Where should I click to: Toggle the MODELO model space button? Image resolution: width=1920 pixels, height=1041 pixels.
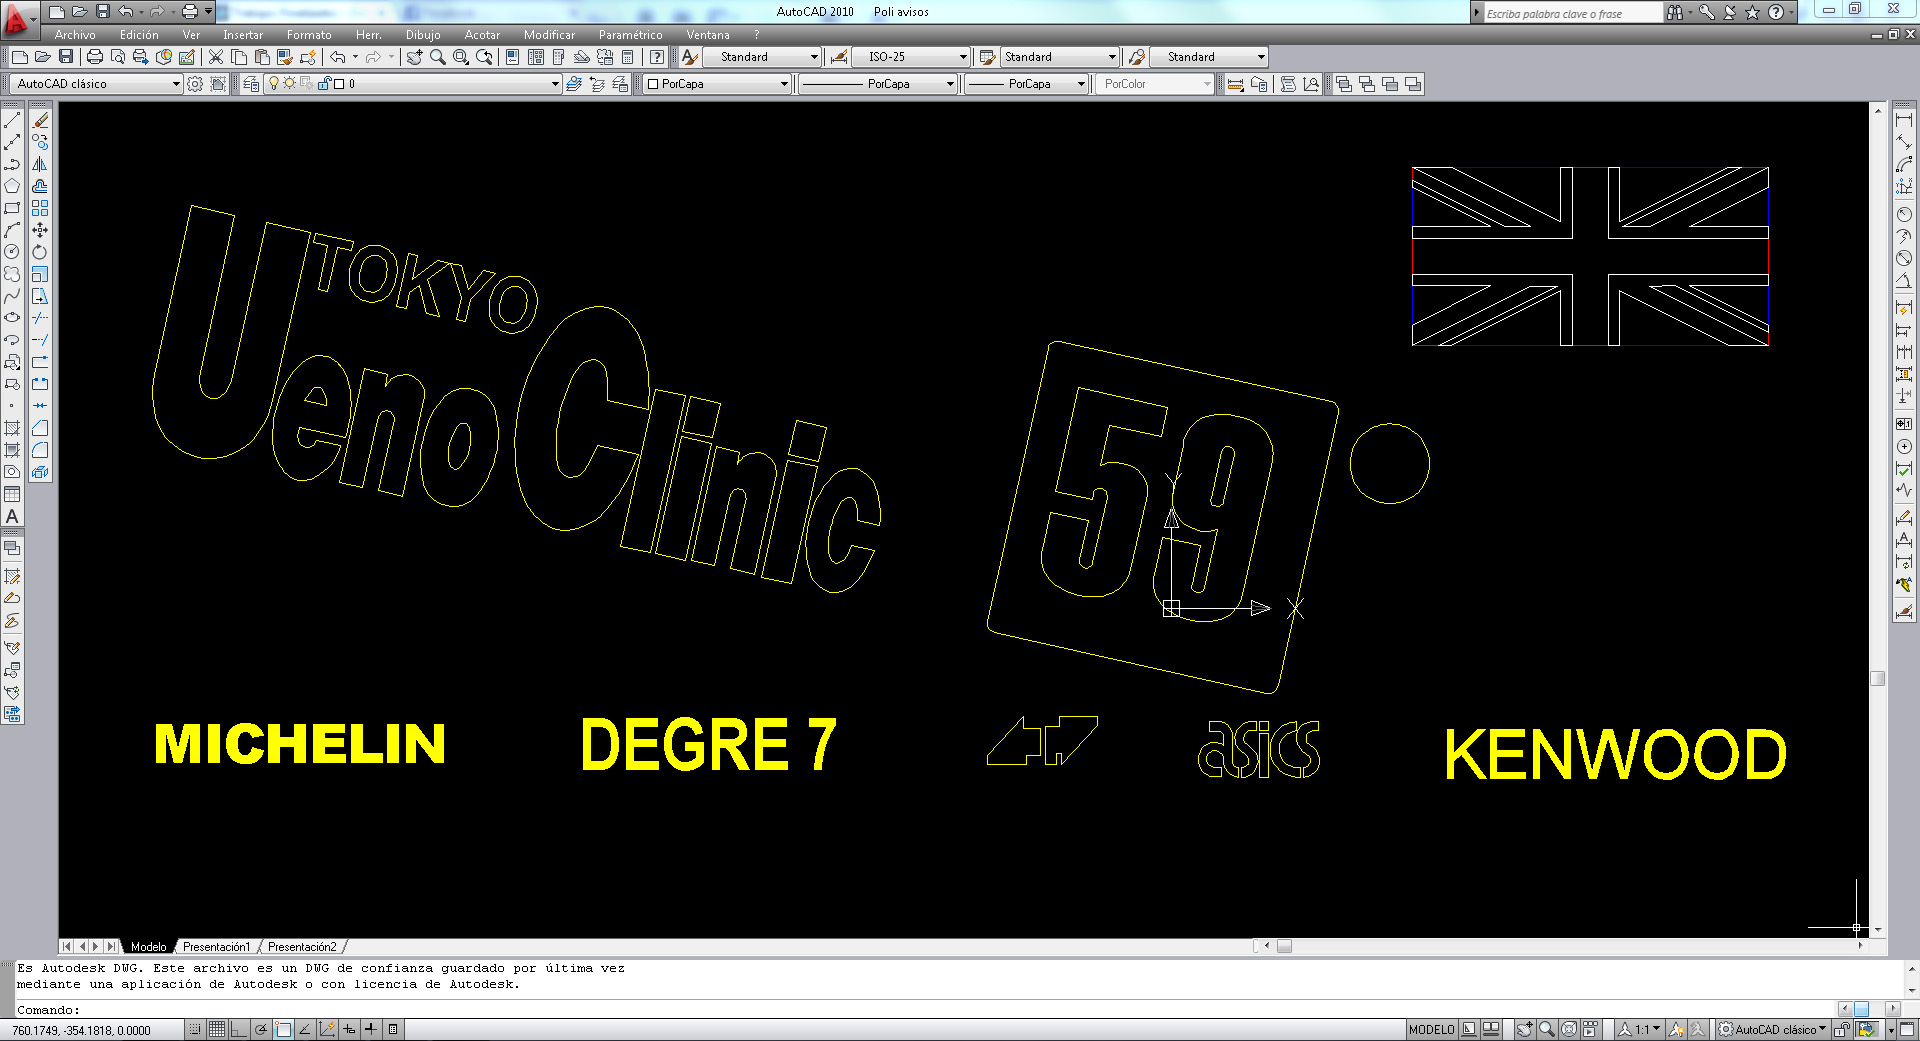pos(1432,1029)
